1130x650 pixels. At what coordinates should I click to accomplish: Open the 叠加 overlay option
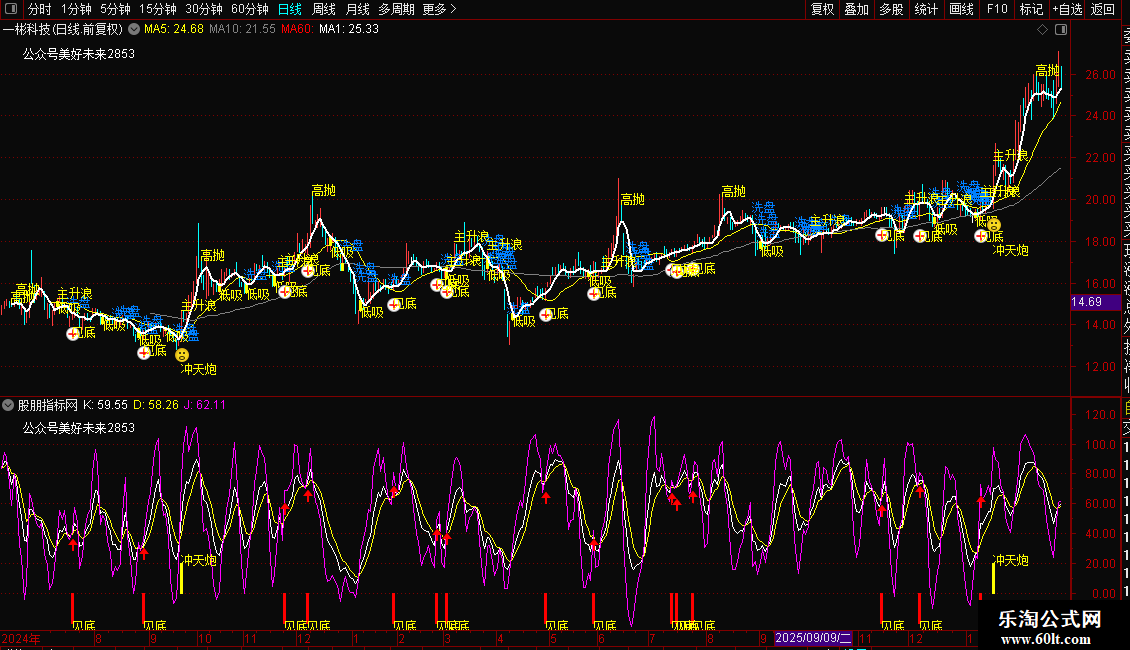(856, 9)
